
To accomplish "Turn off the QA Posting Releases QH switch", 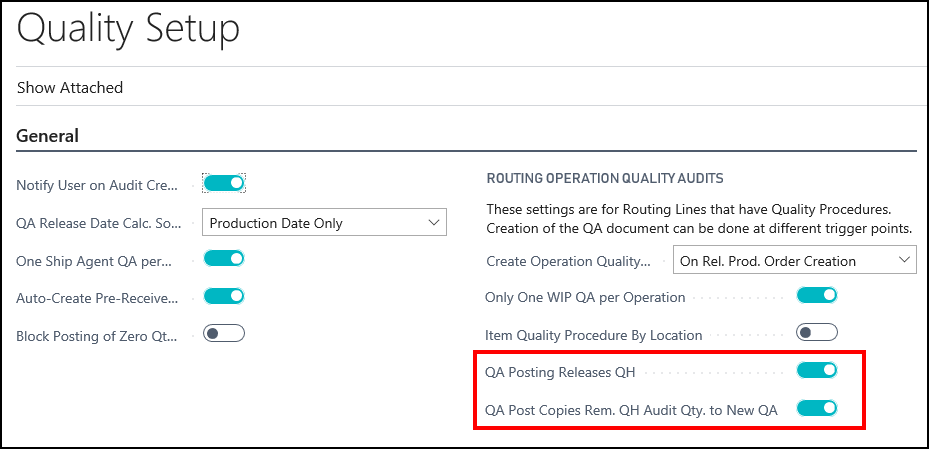I will coord(816,371).
